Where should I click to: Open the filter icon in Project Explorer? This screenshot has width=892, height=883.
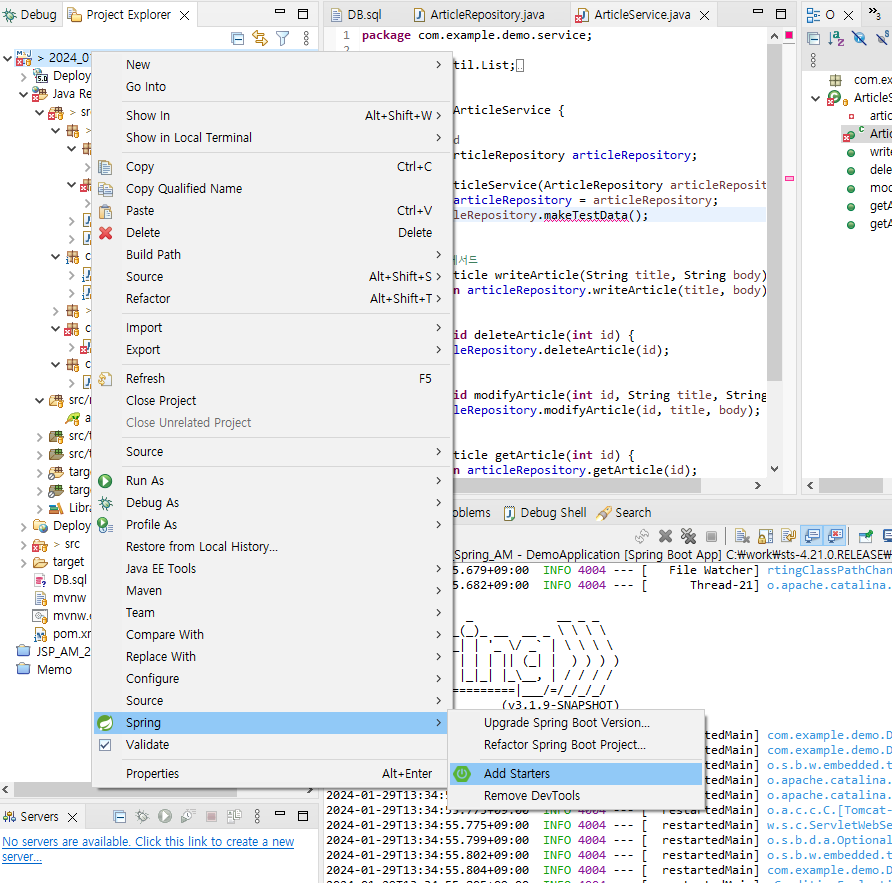(x=283, y=39)
